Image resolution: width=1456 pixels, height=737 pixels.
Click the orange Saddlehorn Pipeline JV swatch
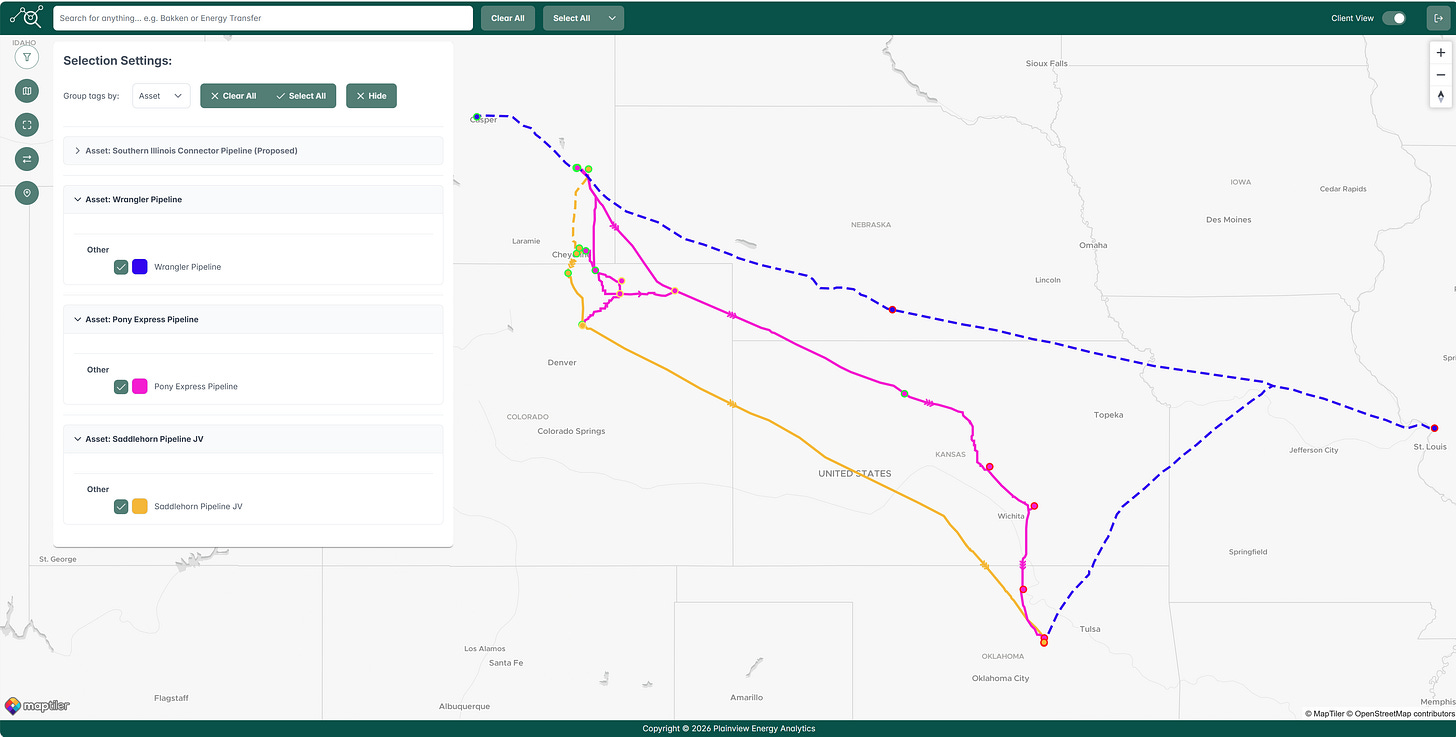(140, 506)
